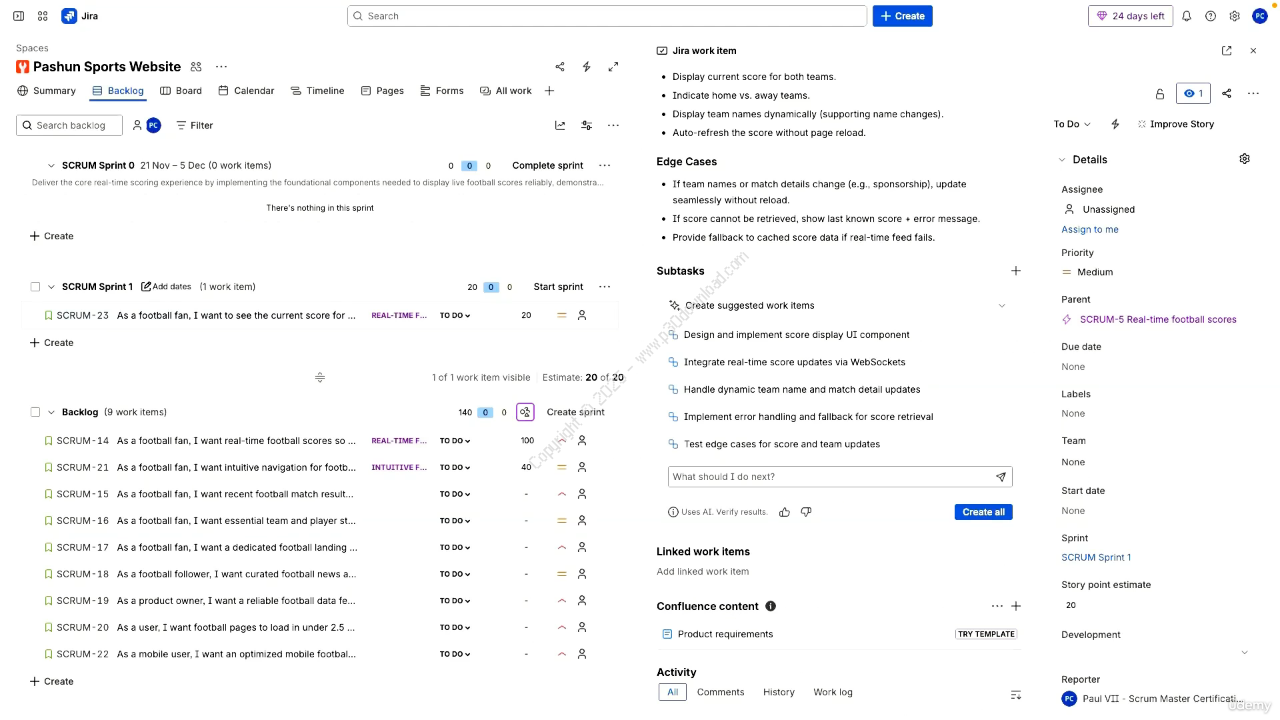1280x720 pixels.
Task: Open the To Do status dropdown
Action: coord(1071,124)
